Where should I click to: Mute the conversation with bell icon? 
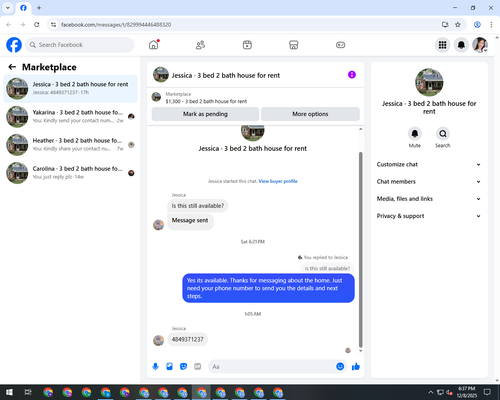point(415,134)
